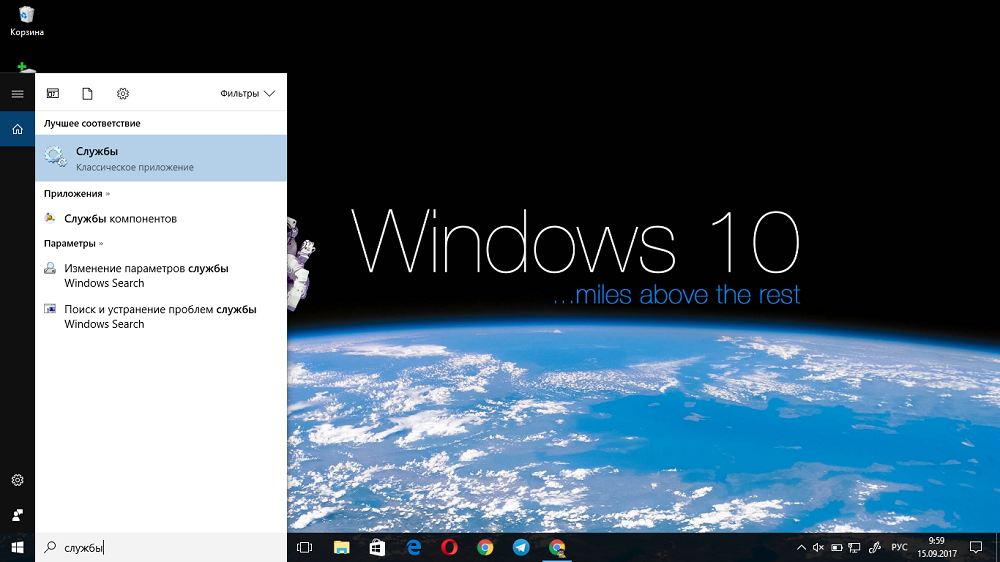1000x562 pixels.
Task: Launch Службы компонентов app result
Action: click(161, 218)
